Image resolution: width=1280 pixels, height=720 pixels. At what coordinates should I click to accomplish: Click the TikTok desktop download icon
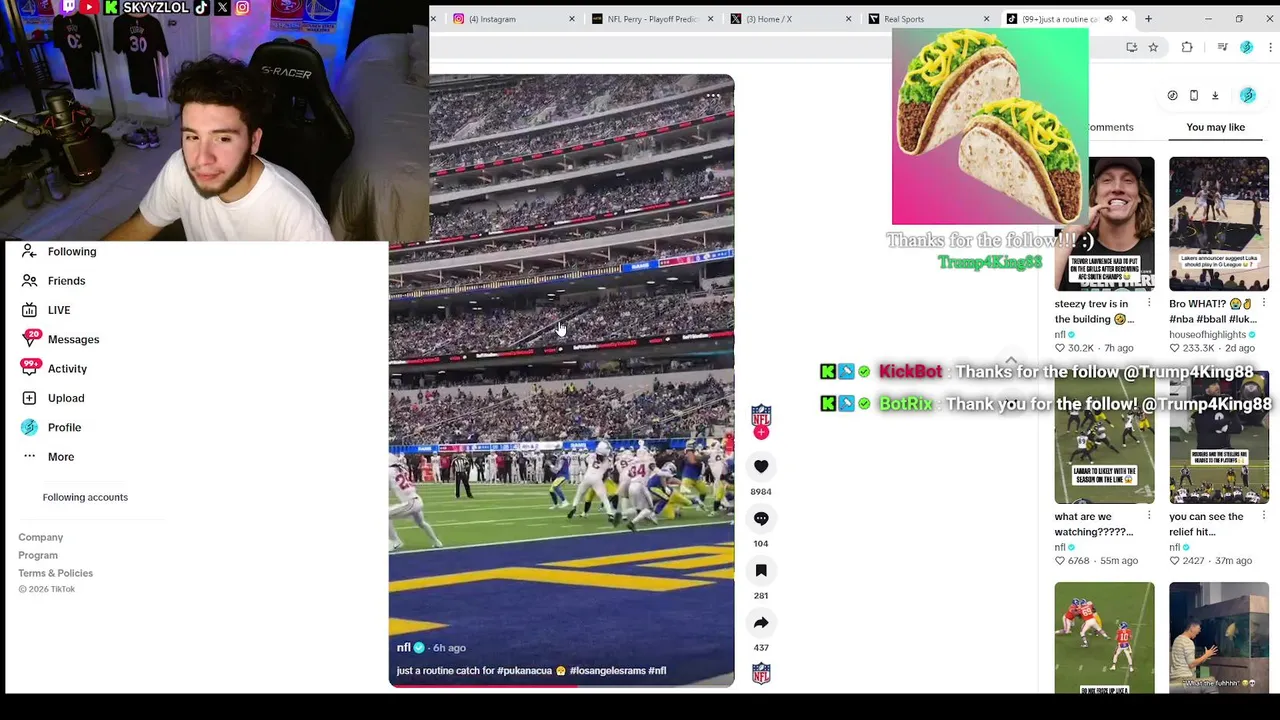[1215, 96]
